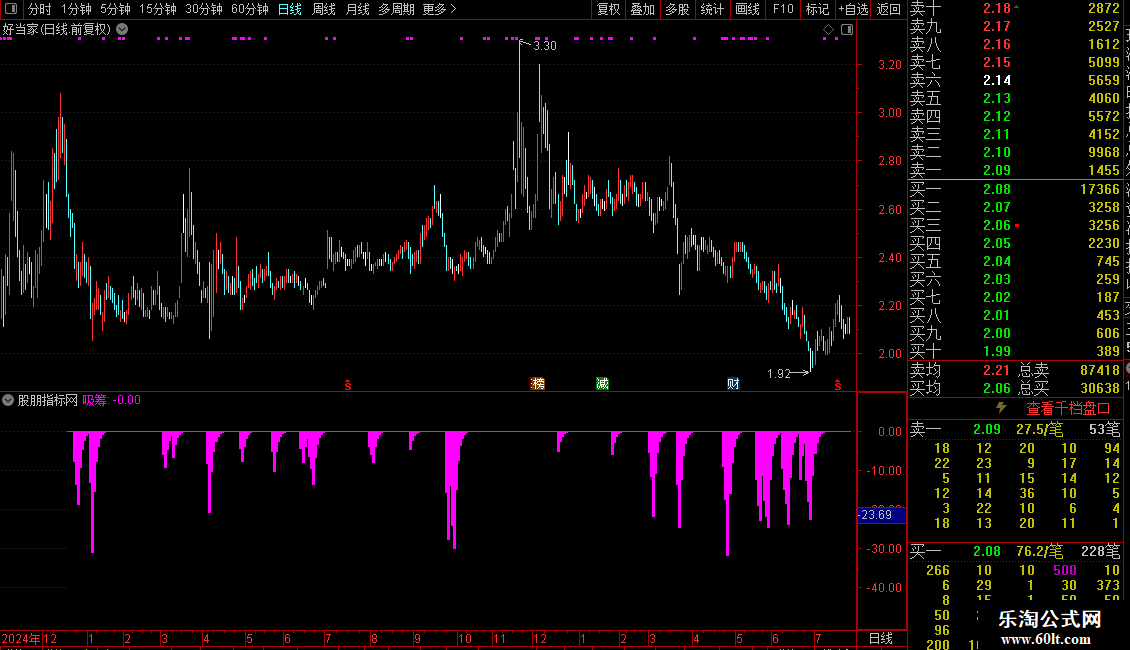This screenshot has width=1130, height=650.
Task: Open the 多周期 multi-period view
Action: click(396, 9)
